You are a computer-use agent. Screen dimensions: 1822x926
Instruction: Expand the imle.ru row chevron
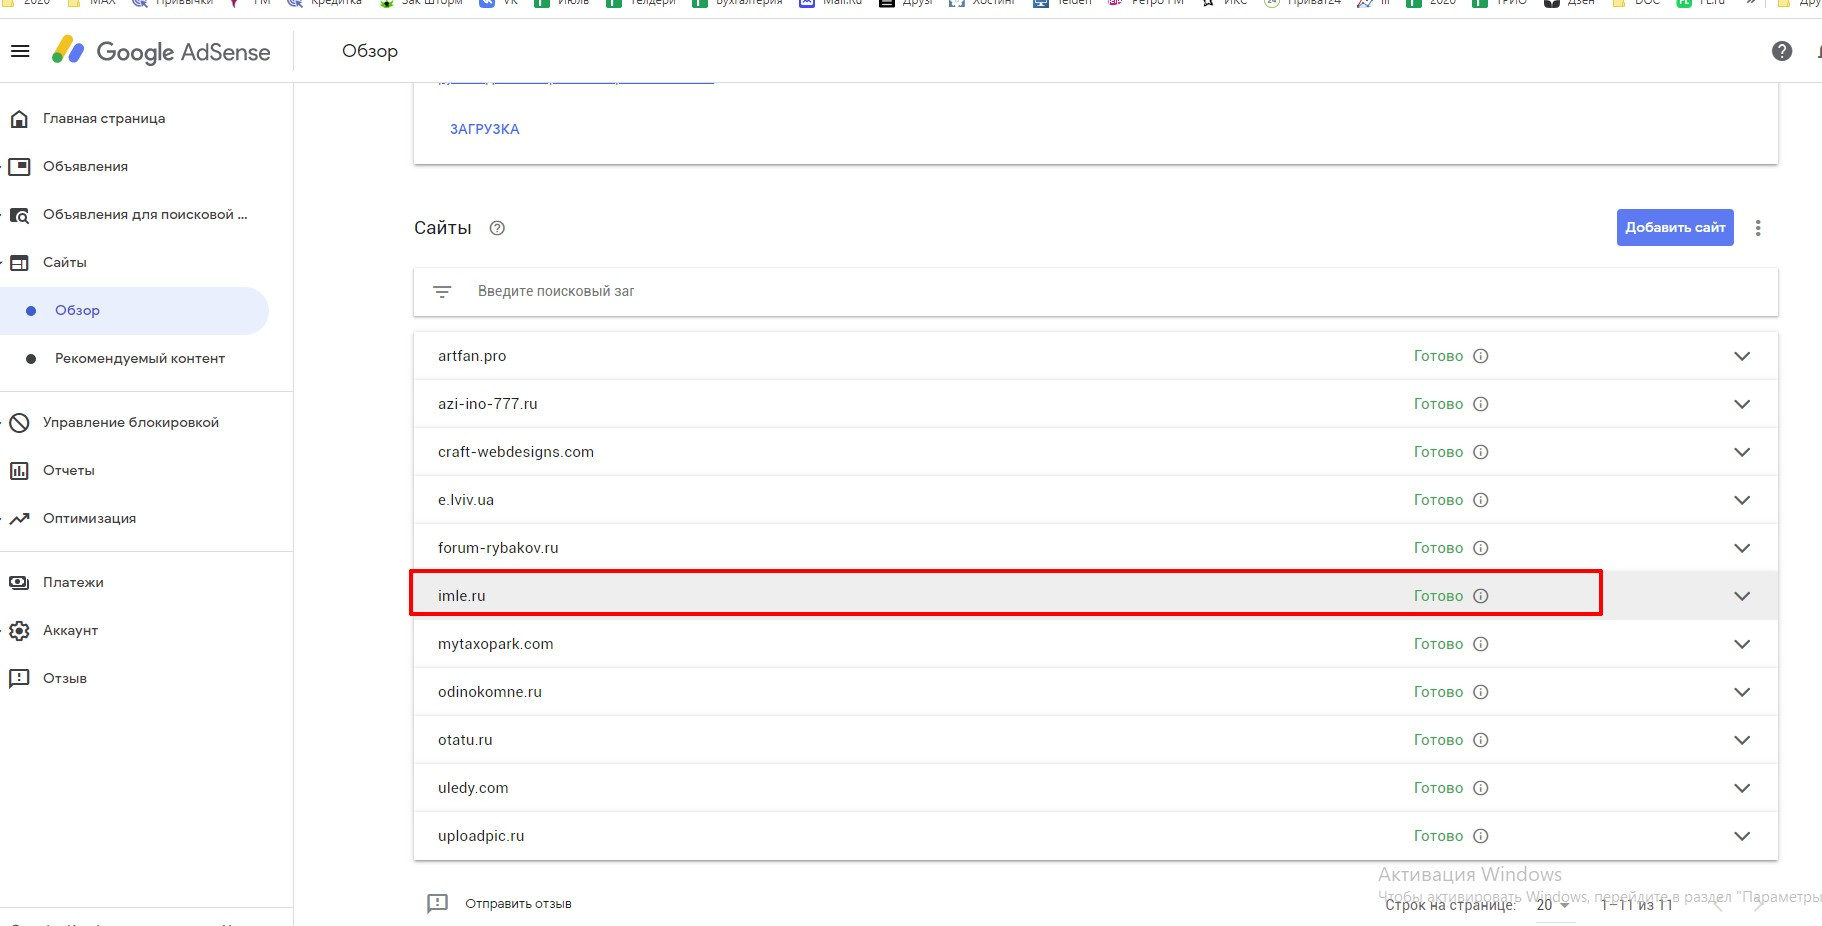tap(1742, 596)
